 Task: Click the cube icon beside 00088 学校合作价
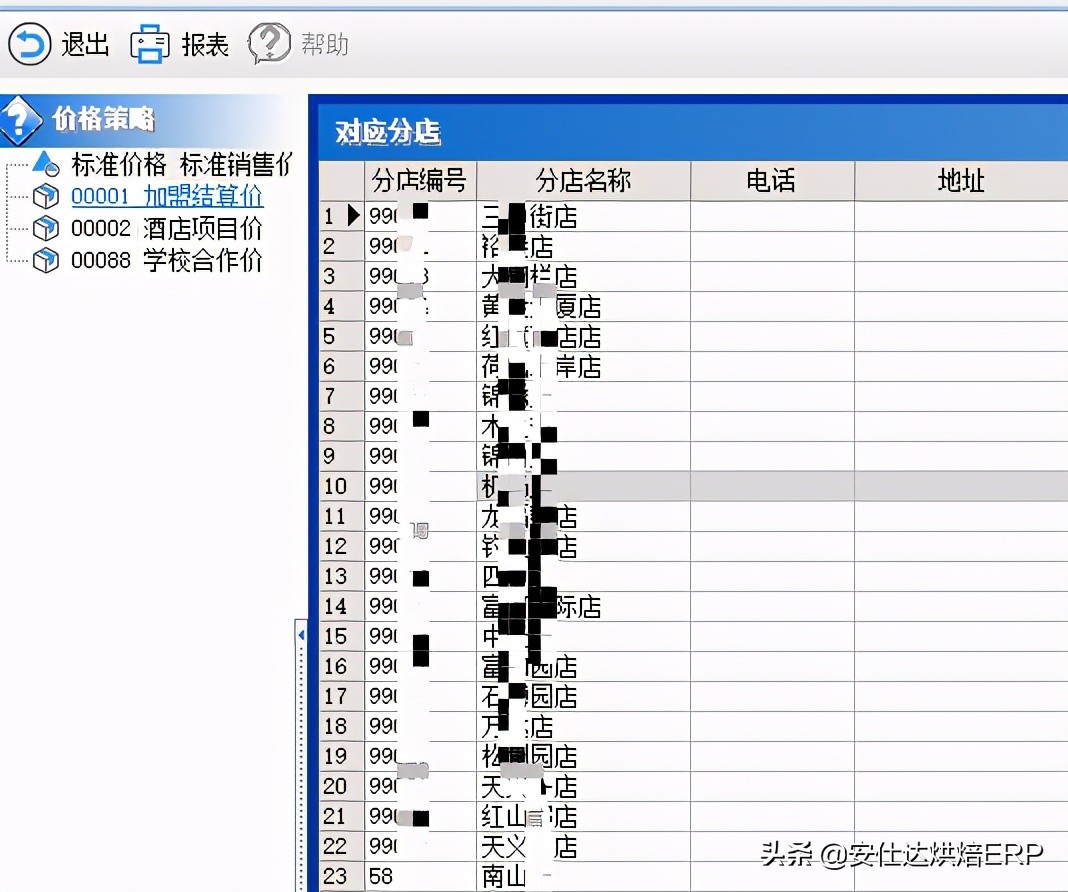45,261
